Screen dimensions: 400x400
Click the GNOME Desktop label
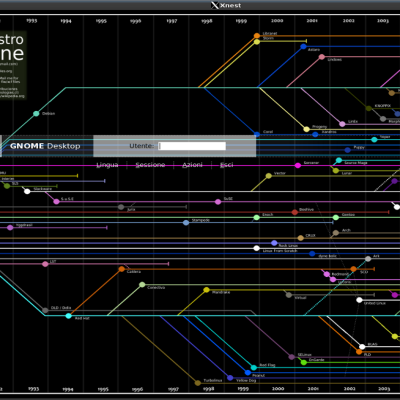tap(45, 146)
